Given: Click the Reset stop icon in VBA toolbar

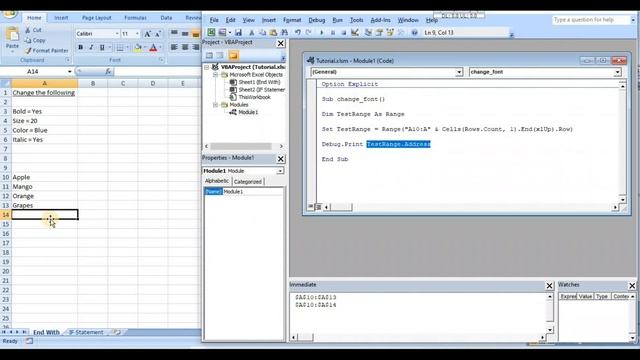Looking at the screenshot, I should click(343, 32).
